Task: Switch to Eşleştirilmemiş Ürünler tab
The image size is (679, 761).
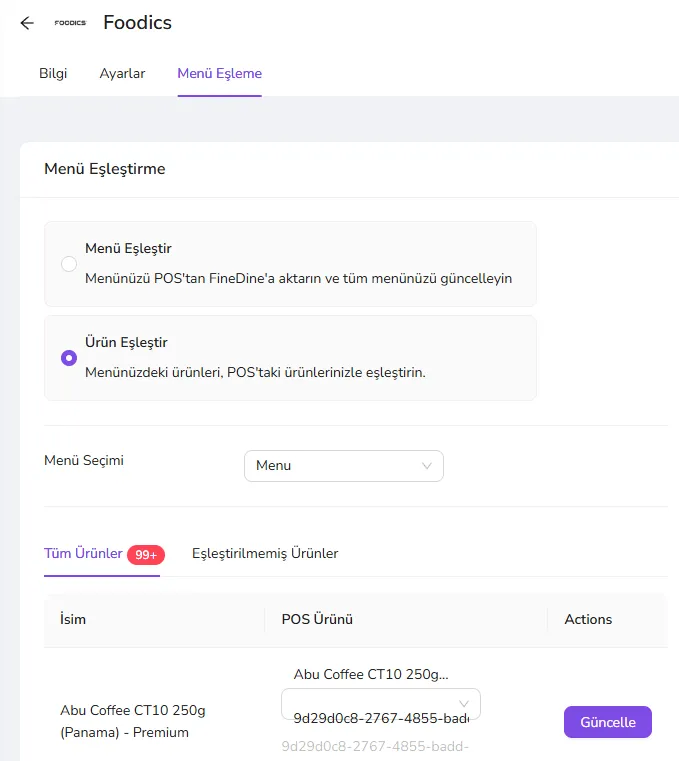Action: pyautogui.click(x=265, y=554)
